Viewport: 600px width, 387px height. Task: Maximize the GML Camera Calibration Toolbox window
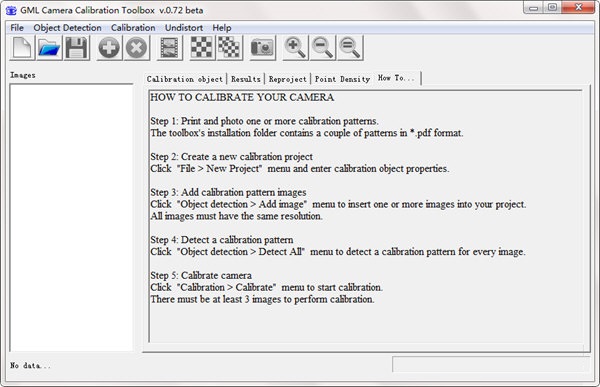552,8
